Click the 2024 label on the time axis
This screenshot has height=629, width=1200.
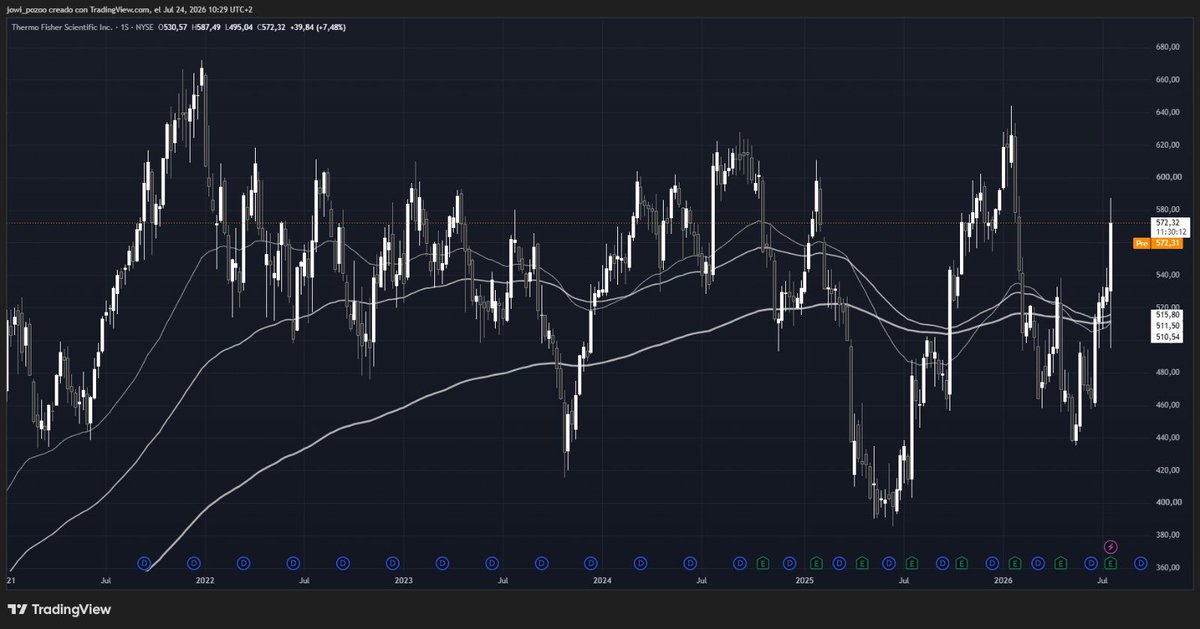point(601,580)
